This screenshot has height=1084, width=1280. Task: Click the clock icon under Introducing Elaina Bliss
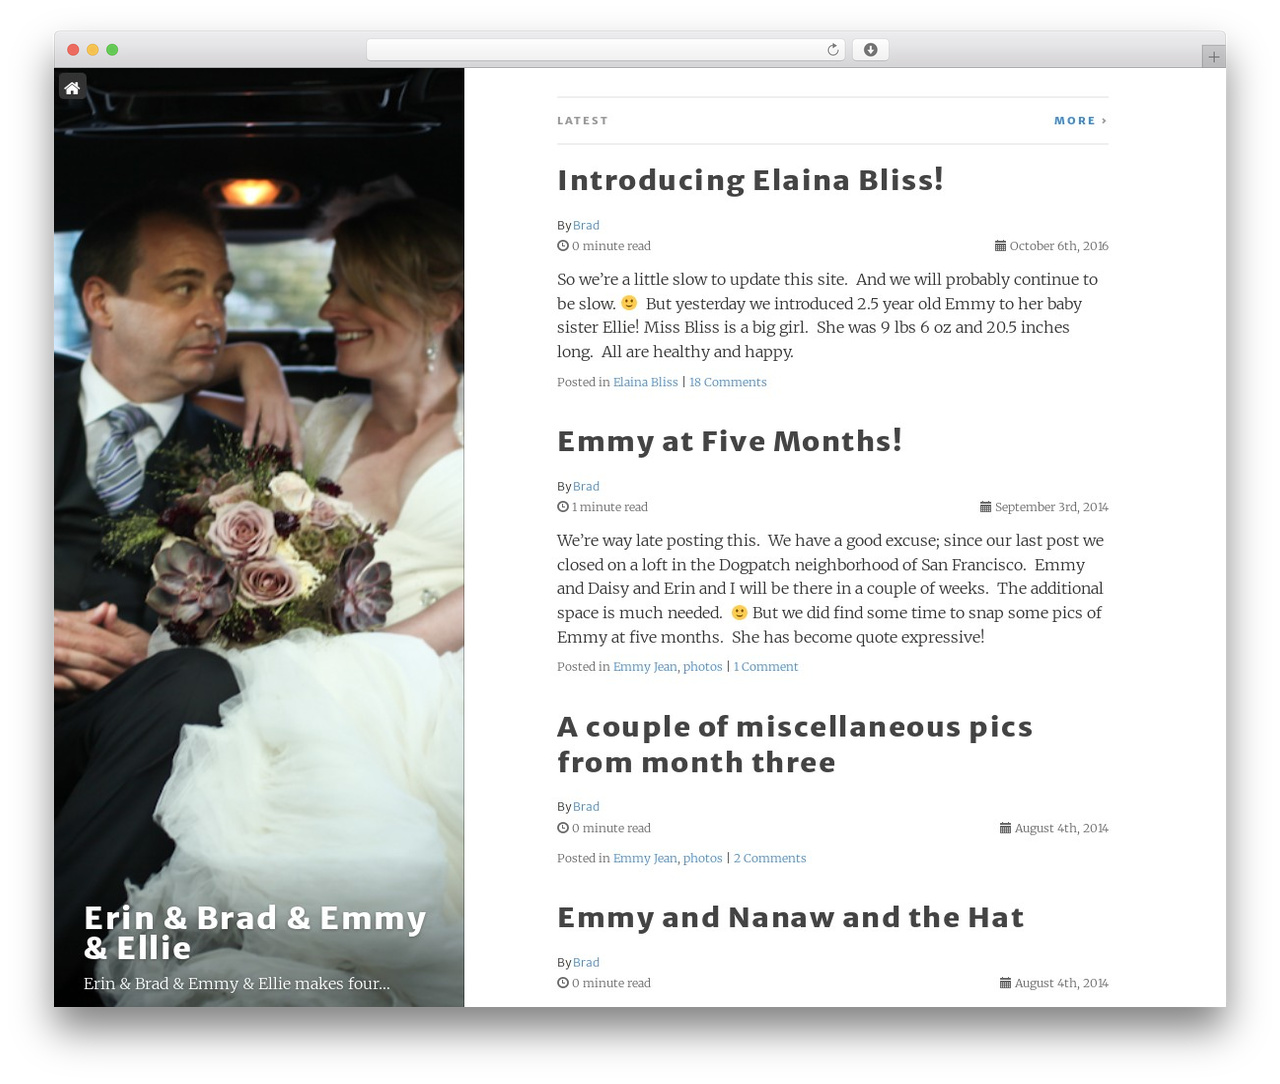tap(563, 246)
